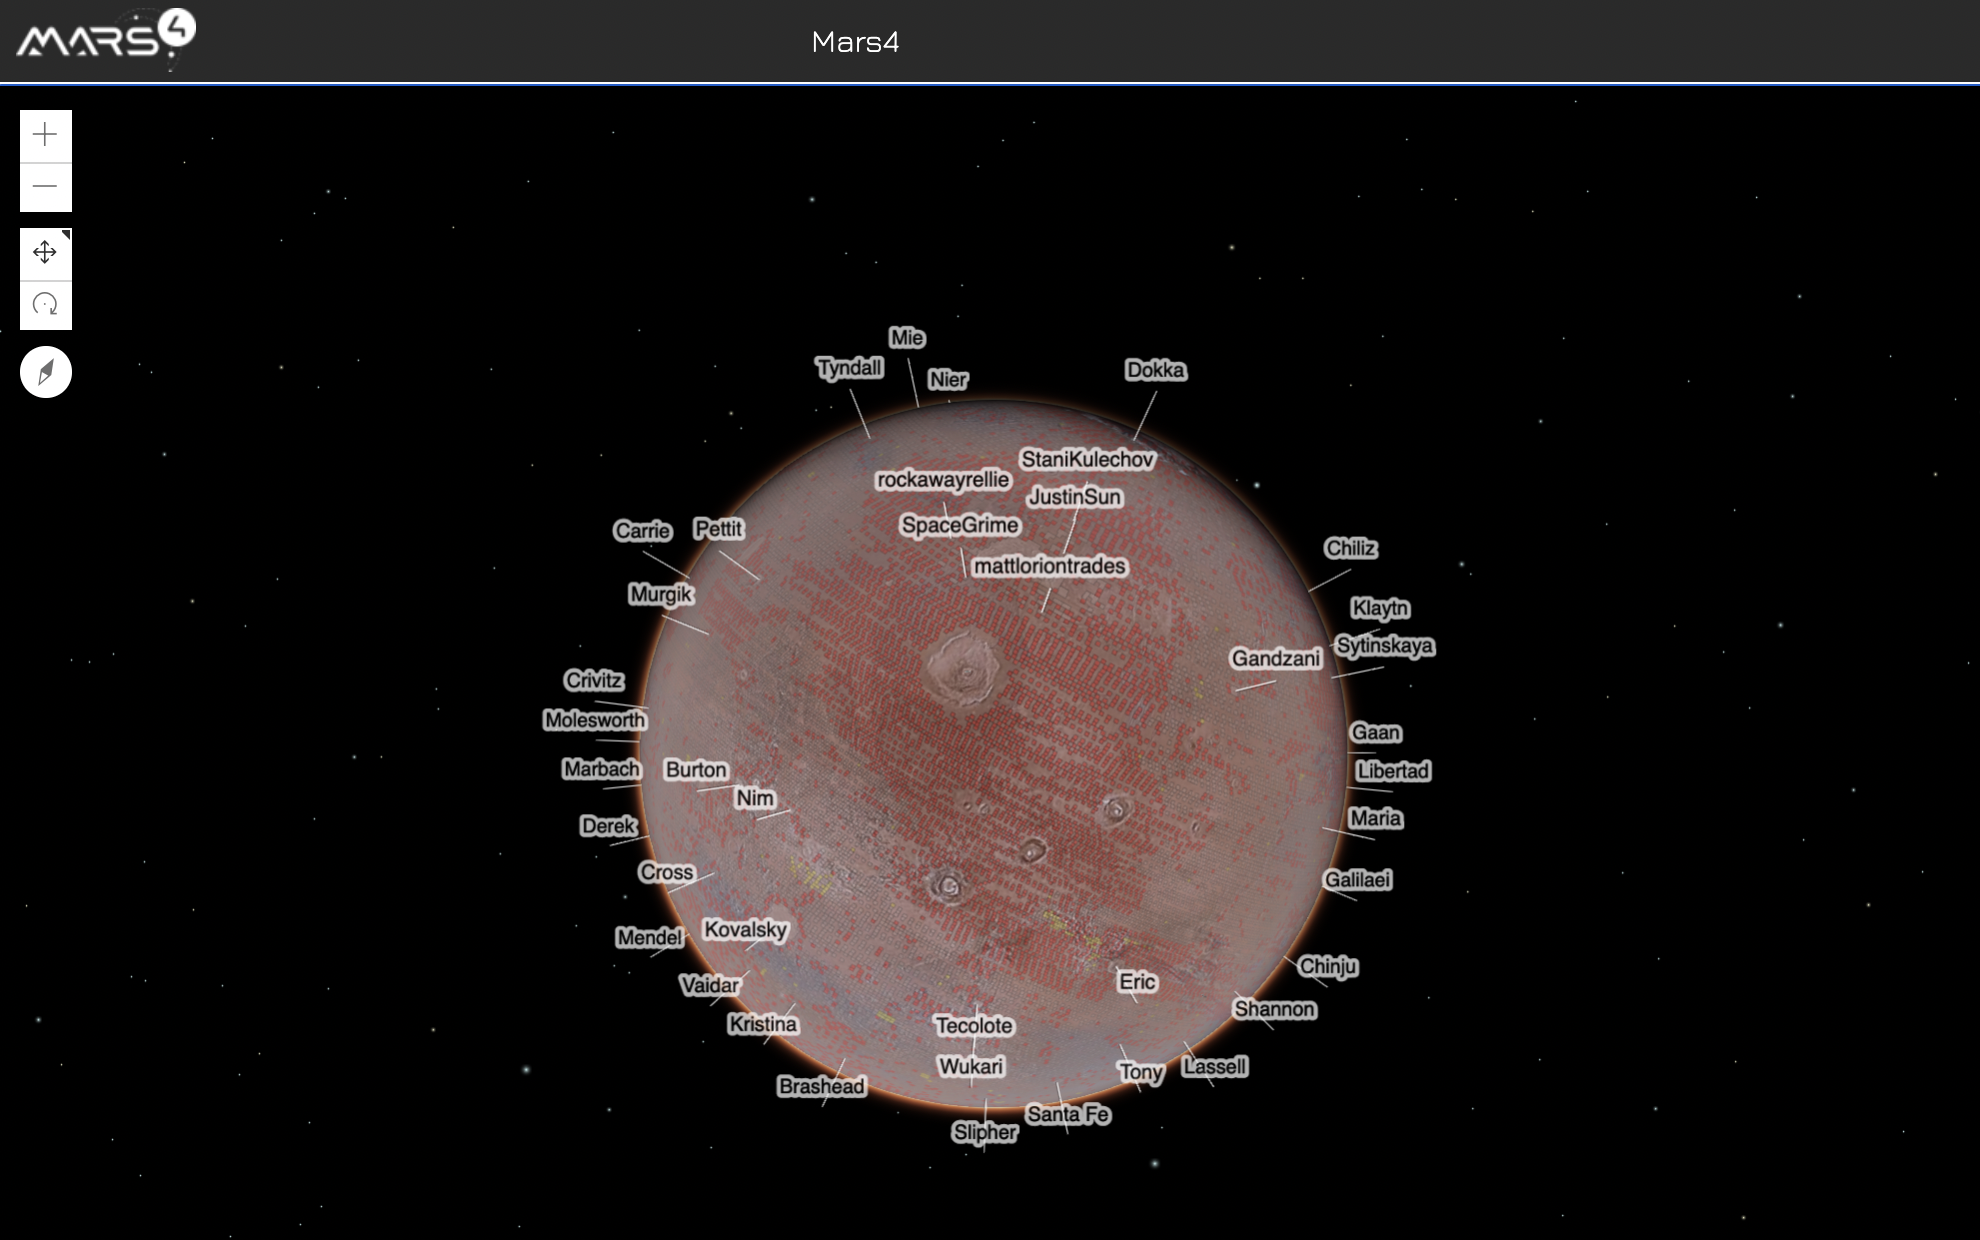Select the rotate navigation tool
This screenshot has height=1240, width=1980.
45,305
